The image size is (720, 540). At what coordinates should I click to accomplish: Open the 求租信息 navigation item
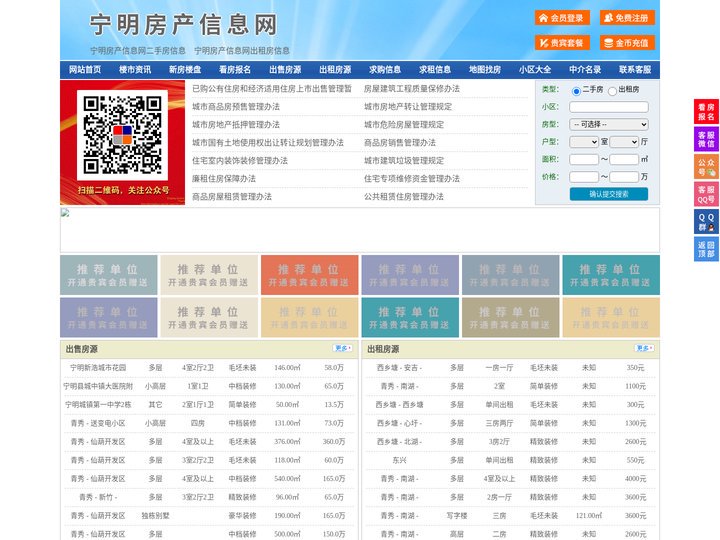435,70
